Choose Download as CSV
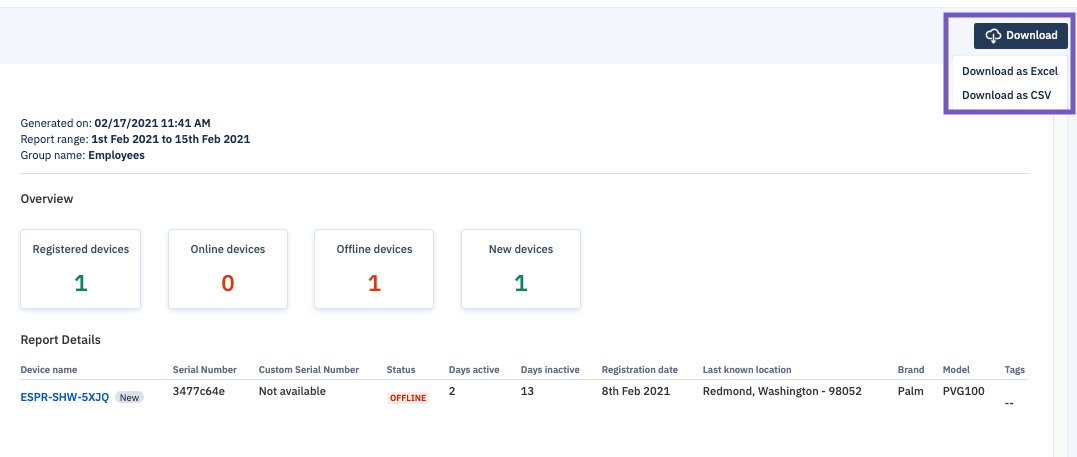Image resolution: width=1077 pixels, height=457 pixels. [x=1006, y=95]
